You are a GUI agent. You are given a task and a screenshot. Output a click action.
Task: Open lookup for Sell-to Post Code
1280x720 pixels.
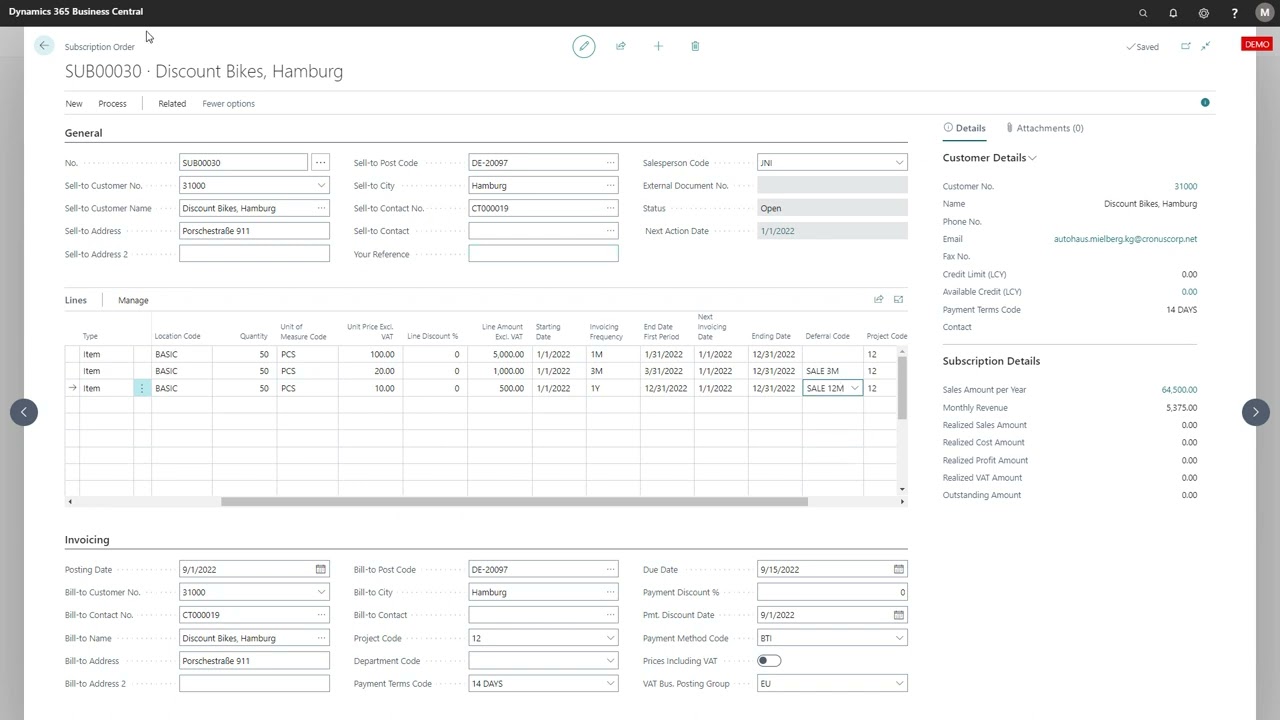coord(610,162)
